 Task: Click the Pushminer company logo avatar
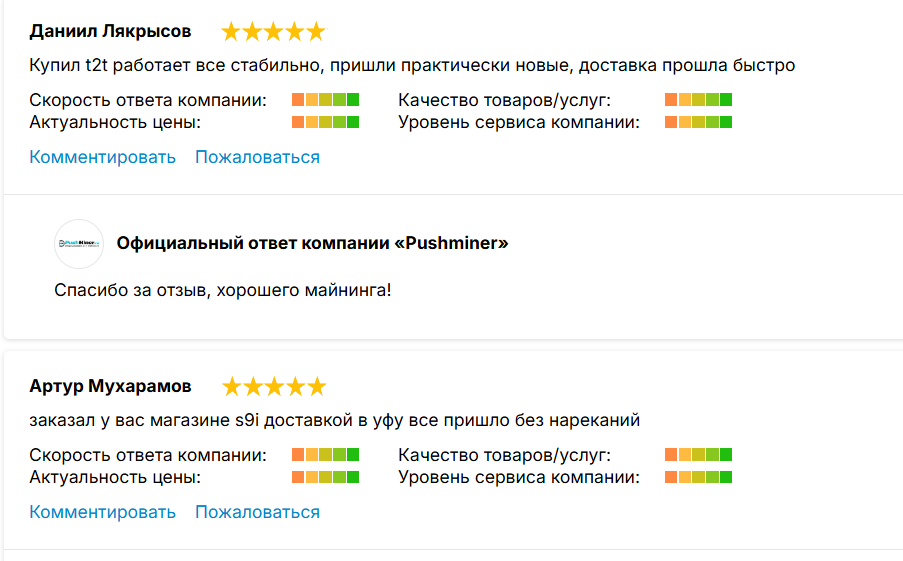[x=79, y=244]
